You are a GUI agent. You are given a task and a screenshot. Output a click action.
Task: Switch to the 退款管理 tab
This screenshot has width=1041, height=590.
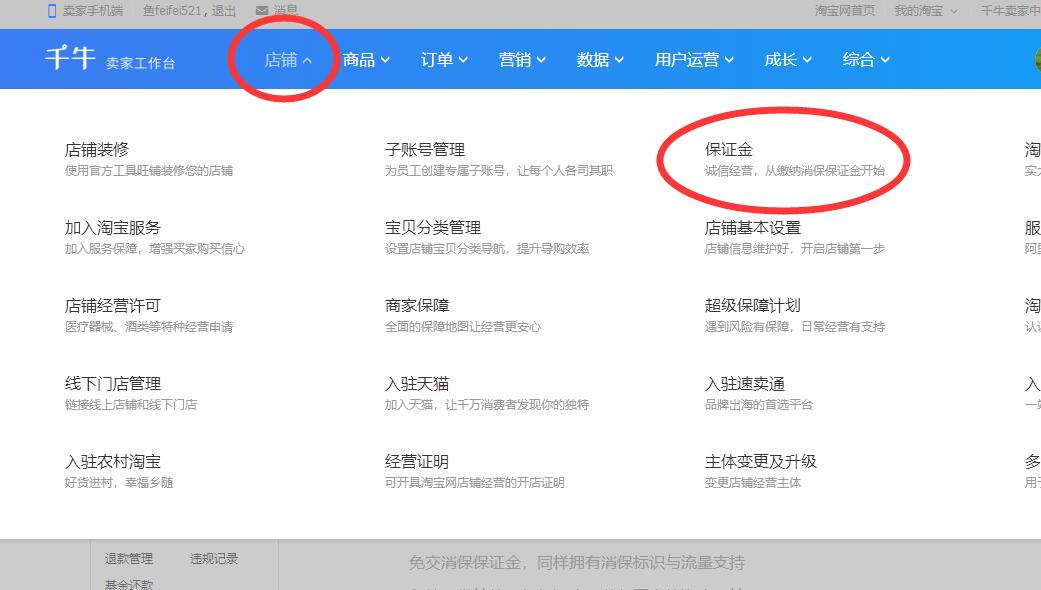128,558
